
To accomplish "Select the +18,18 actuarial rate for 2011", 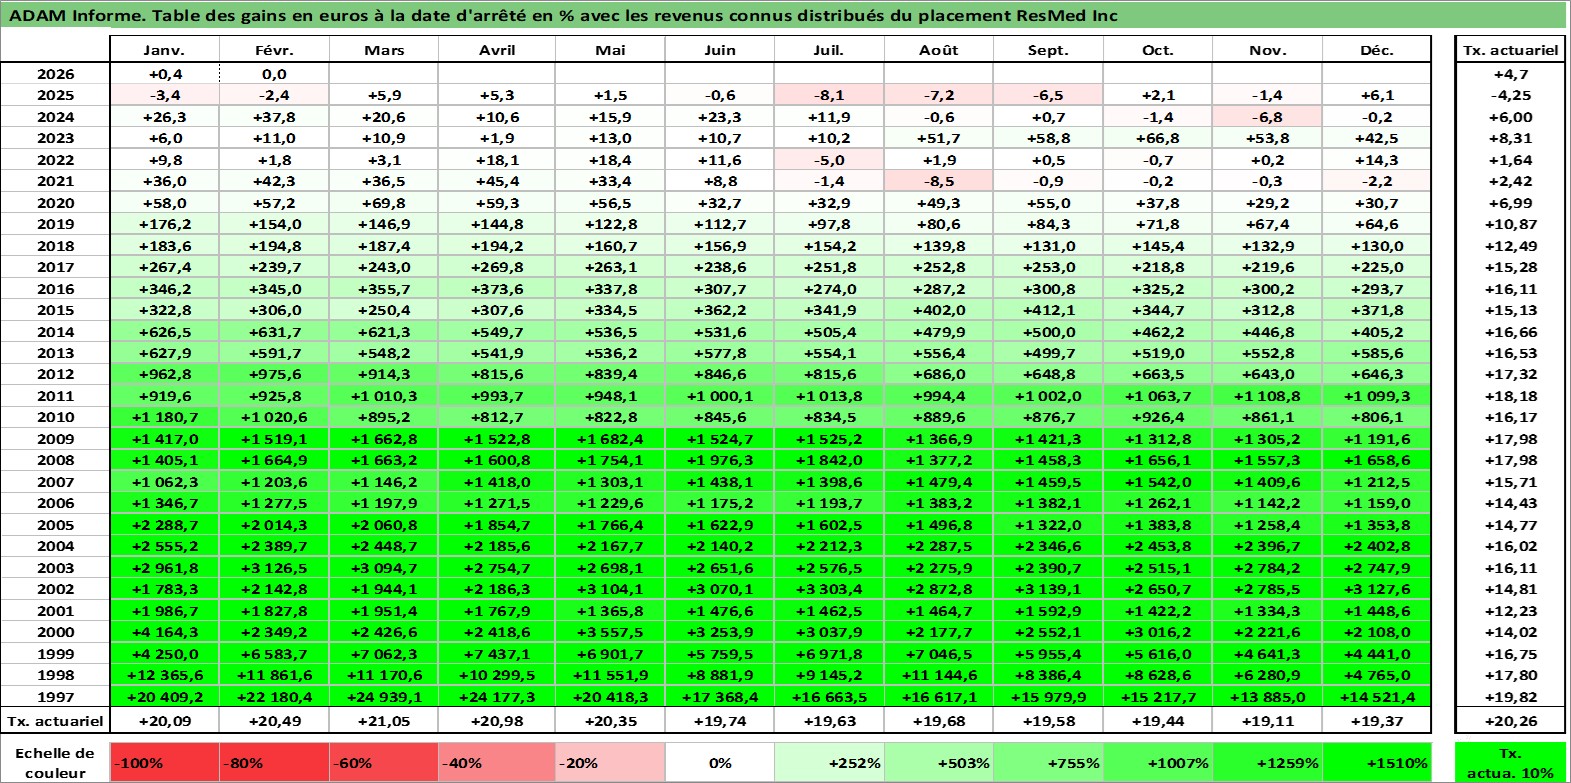I will click(x=1510, y=396).
